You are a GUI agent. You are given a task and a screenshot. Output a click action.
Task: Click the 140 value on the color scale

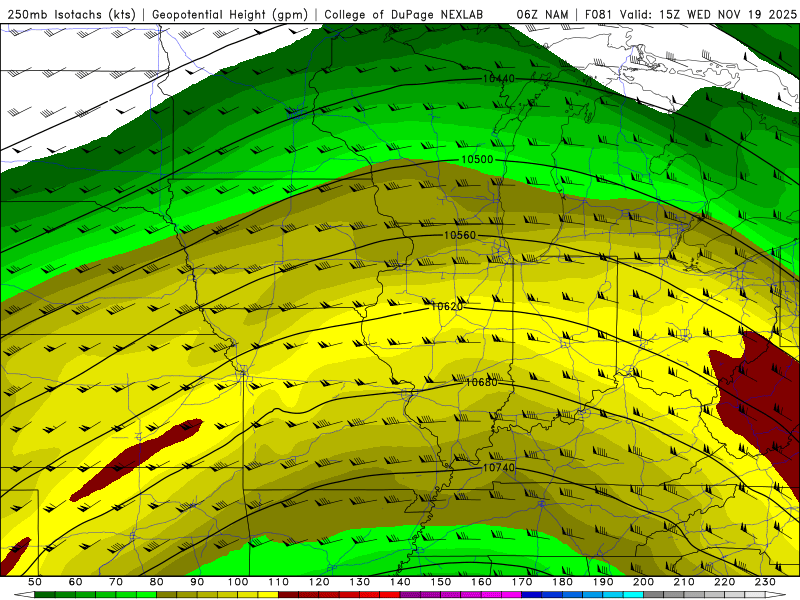pyautogui.click(x=400, y=582)
